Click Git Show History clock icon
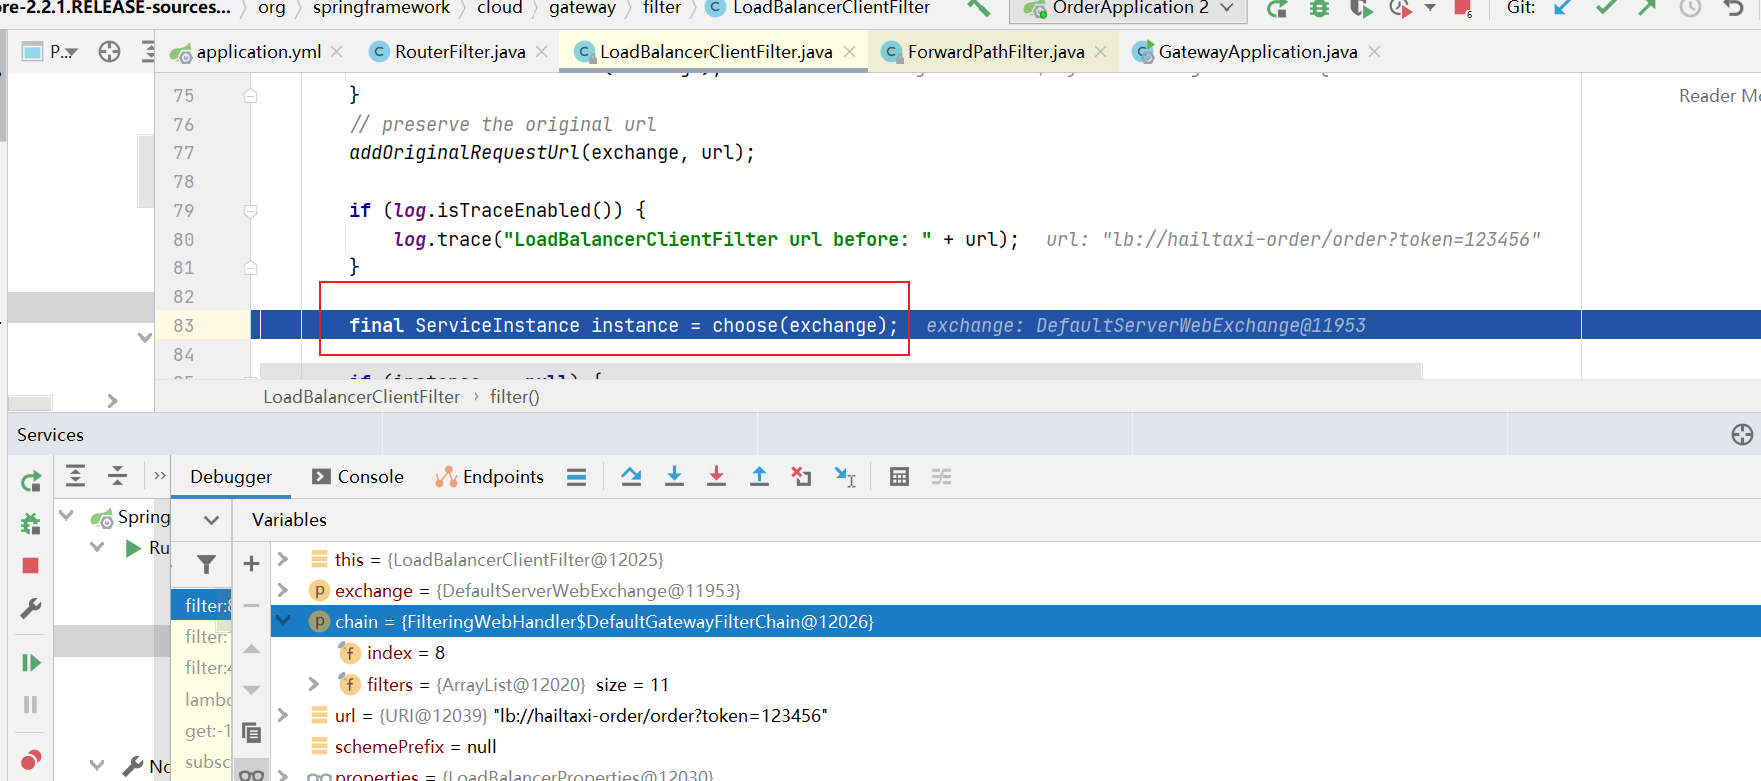This screenshot has width=1761, height=781. click(1690, 9)
